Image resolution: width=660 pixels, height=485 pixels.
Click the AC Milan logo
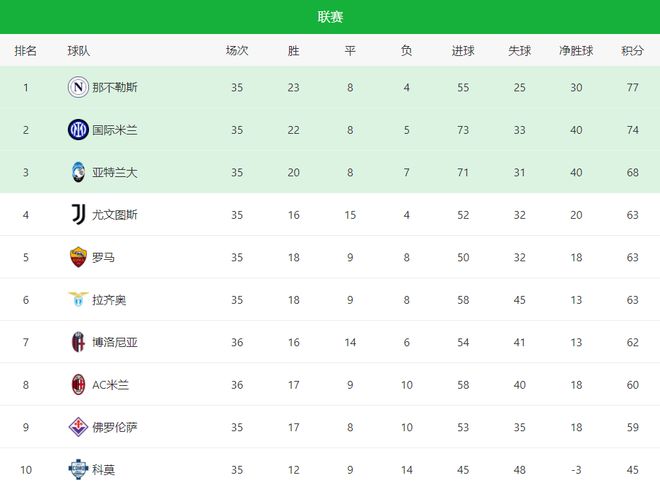(78, 384)
